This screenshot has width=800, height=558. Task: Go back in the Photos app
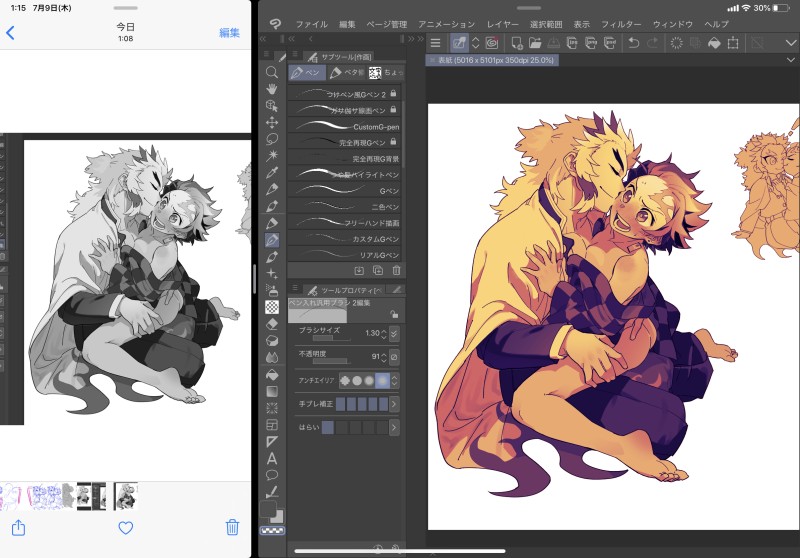coord(10,33)
